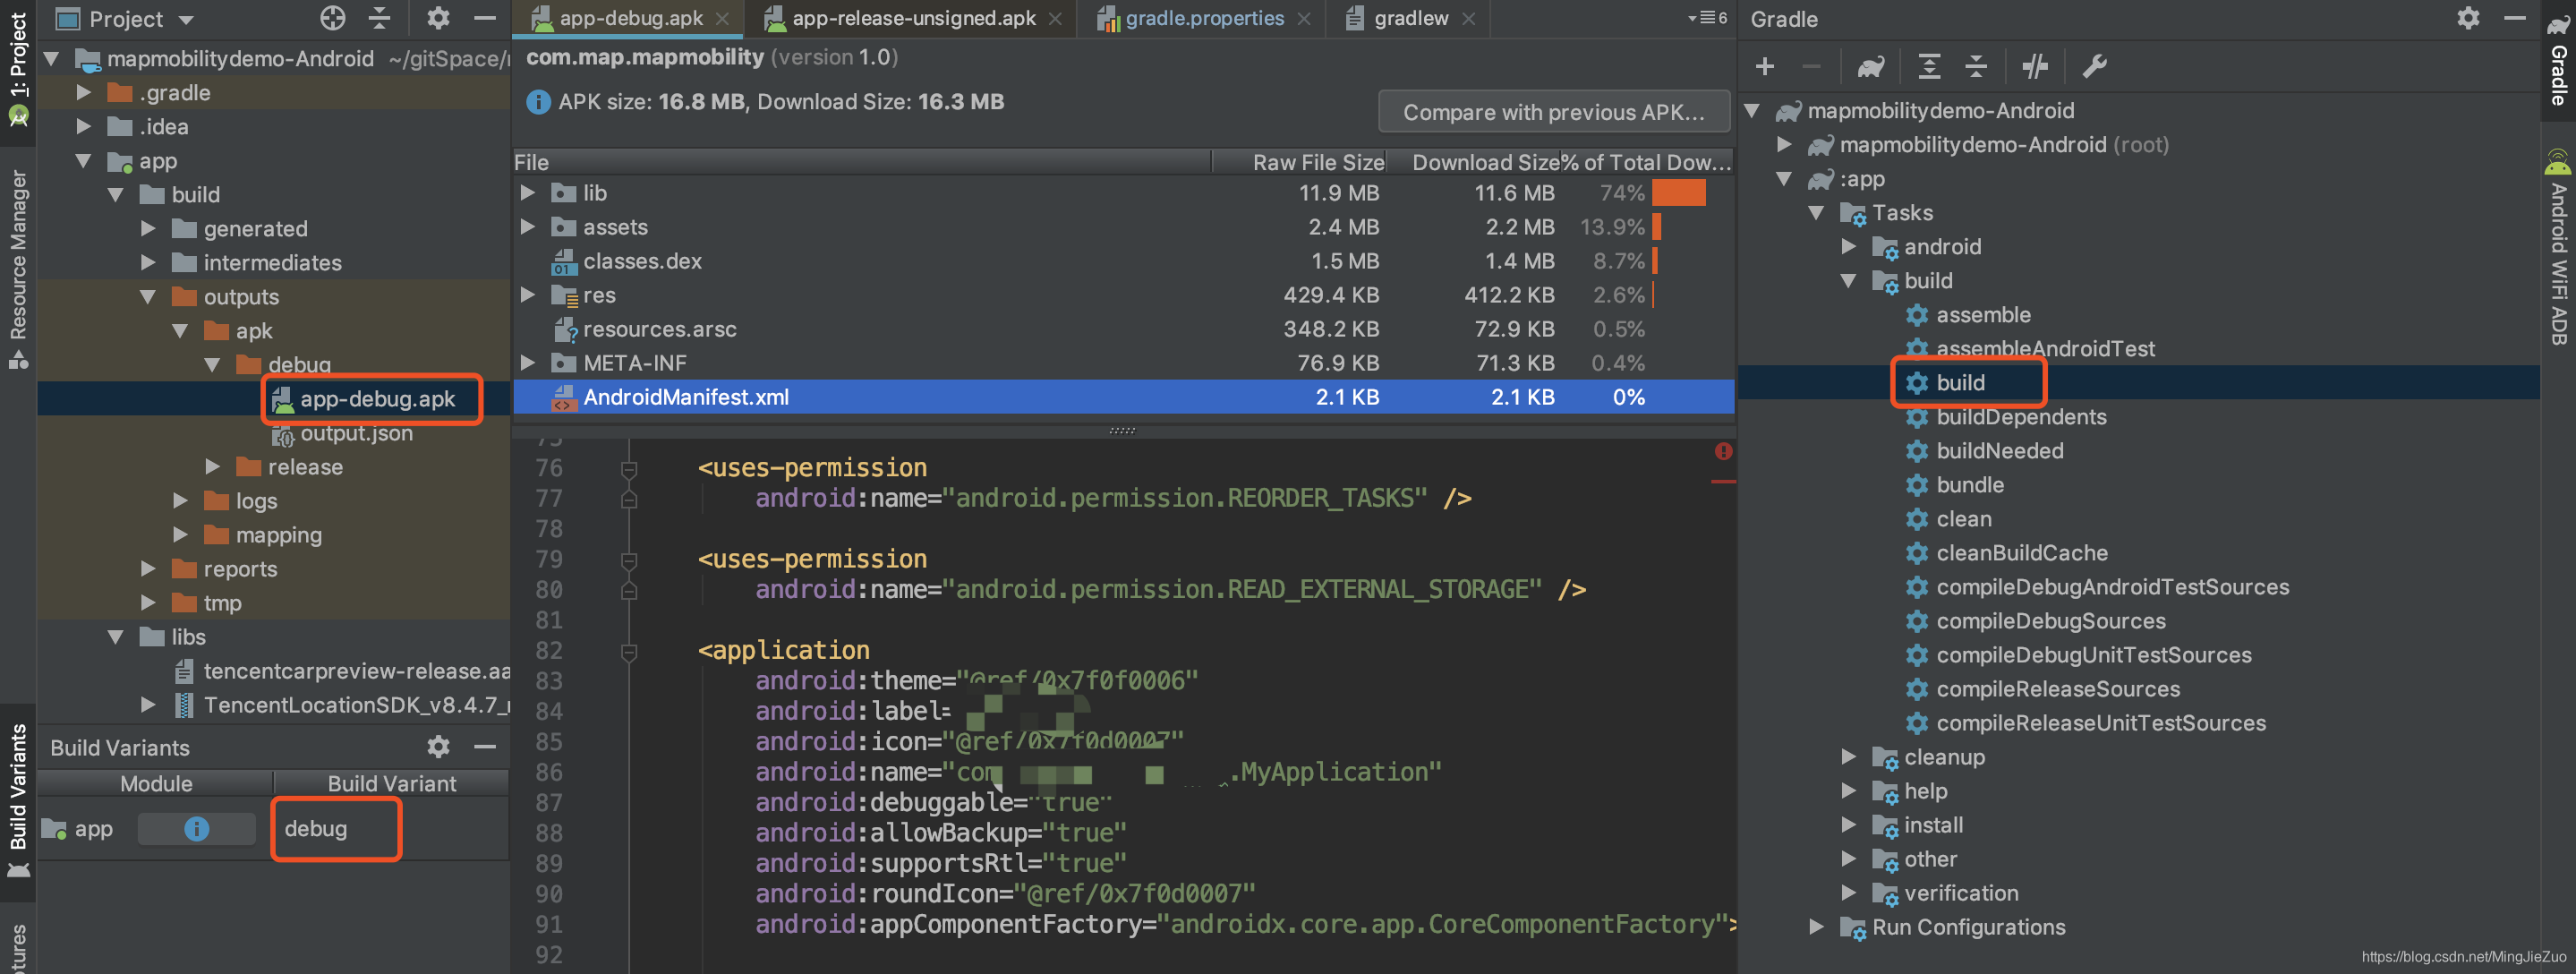
Task: Expand the release folder in project tree
Action: 212,467
